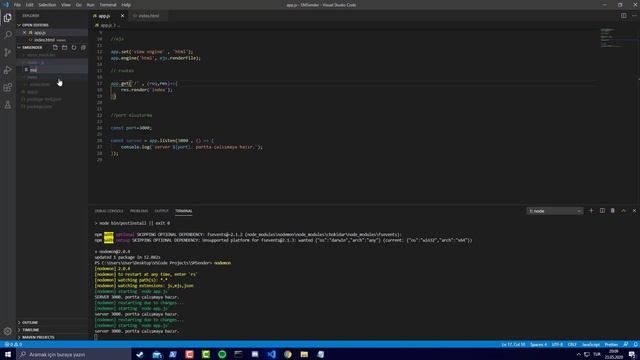Refresh the SMSENDER explorer tree
The height and width of the screenshot is (360, 640).
(74, 47)
